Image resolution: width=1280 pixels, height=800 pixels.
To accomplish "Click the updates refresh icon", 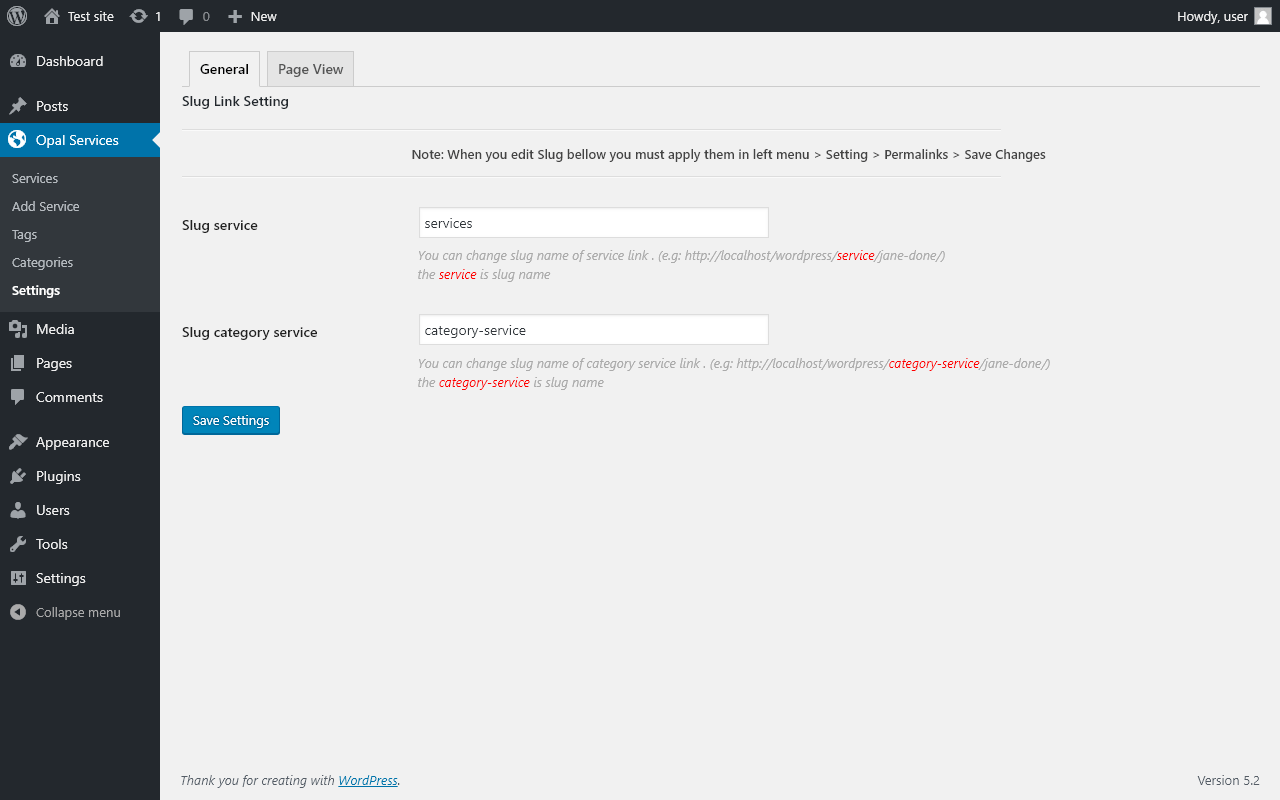I will (139, 16).
